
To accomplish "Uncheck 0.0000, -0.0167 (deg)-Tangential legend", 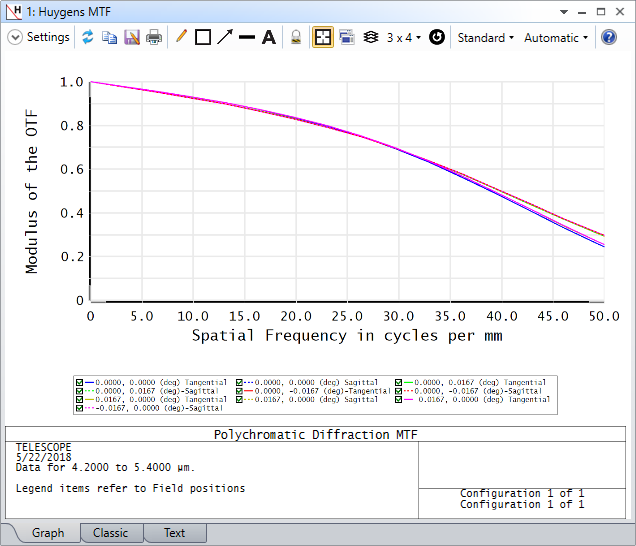I will pyautogui.click(x=239, y=391).
